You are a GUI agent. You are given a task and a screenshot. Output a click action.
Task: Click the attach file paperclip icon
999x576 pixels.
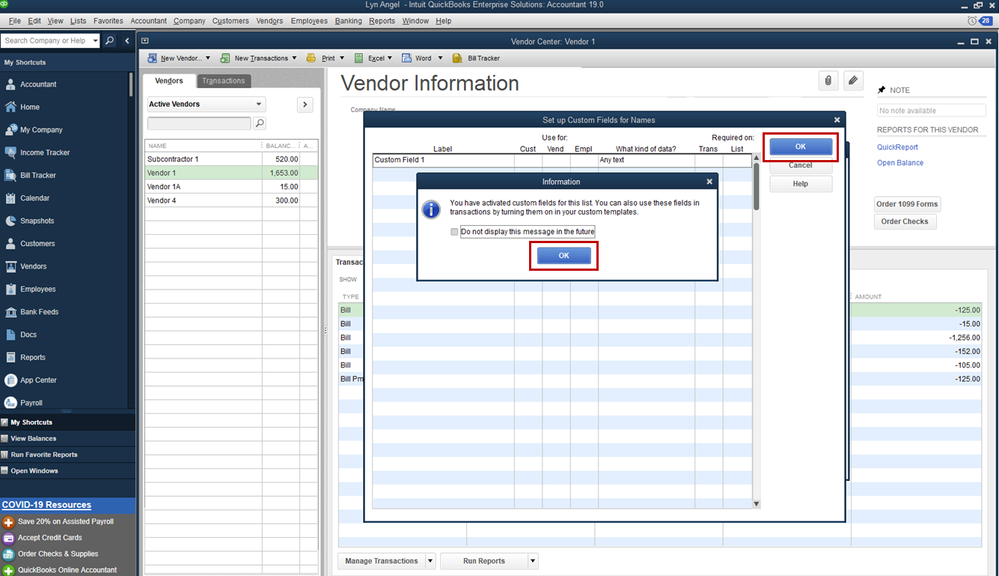tap(828, 81)
